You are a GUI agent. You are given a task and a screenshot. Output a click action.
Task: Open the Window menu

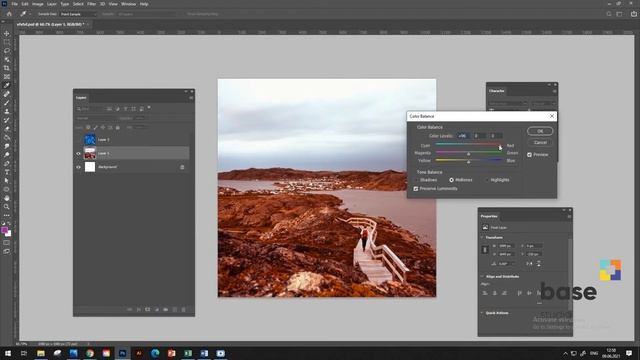tap(128, 4)
